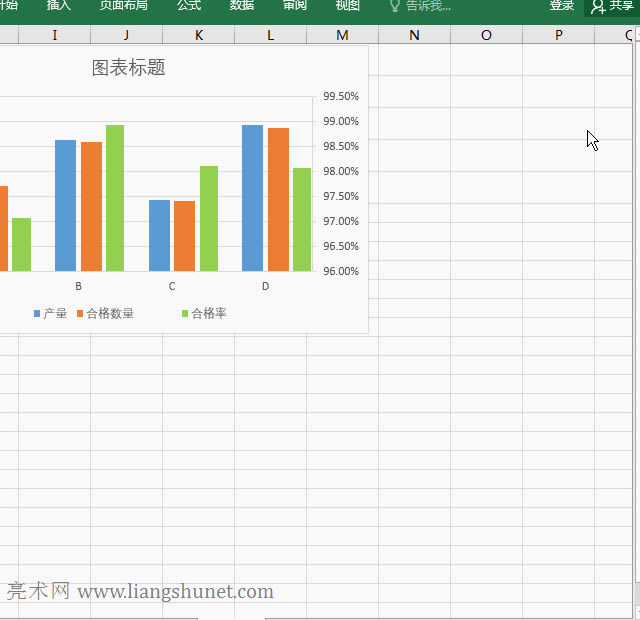Select column P header

coord(558,36)
